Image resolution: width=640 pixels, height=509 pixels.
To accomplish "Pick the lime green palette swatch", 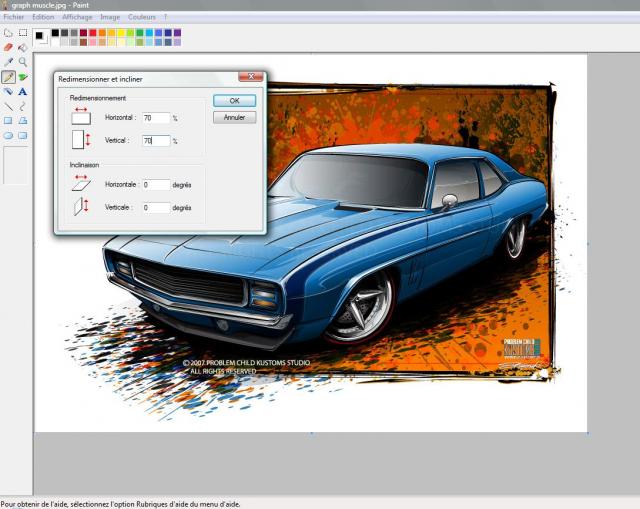I will click(x=130, y=33).
